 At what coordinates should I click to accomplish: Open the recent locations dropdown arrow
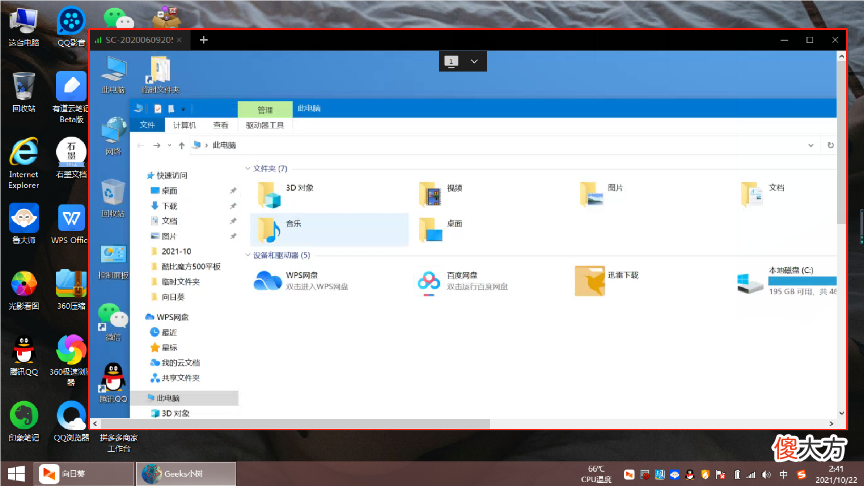click(x=169, y=145)
